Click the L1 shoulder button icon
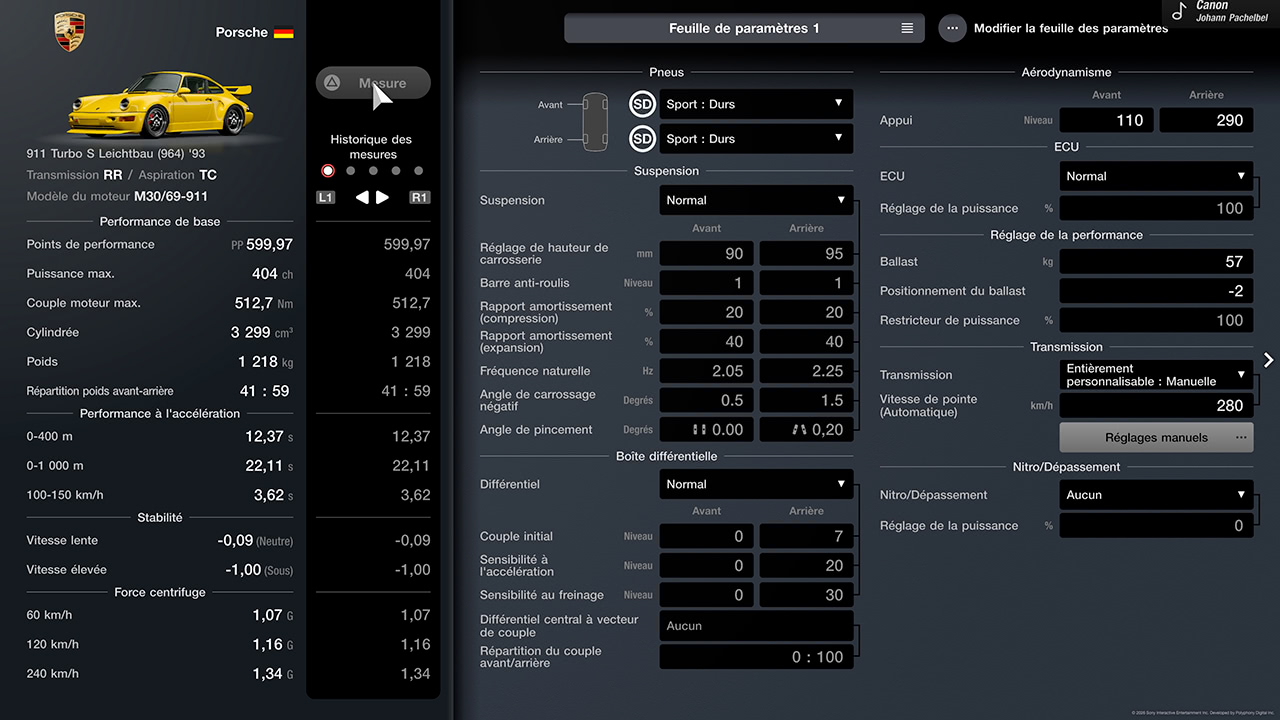This screenshot has height=720, width=1280. [x=325, y=197]
